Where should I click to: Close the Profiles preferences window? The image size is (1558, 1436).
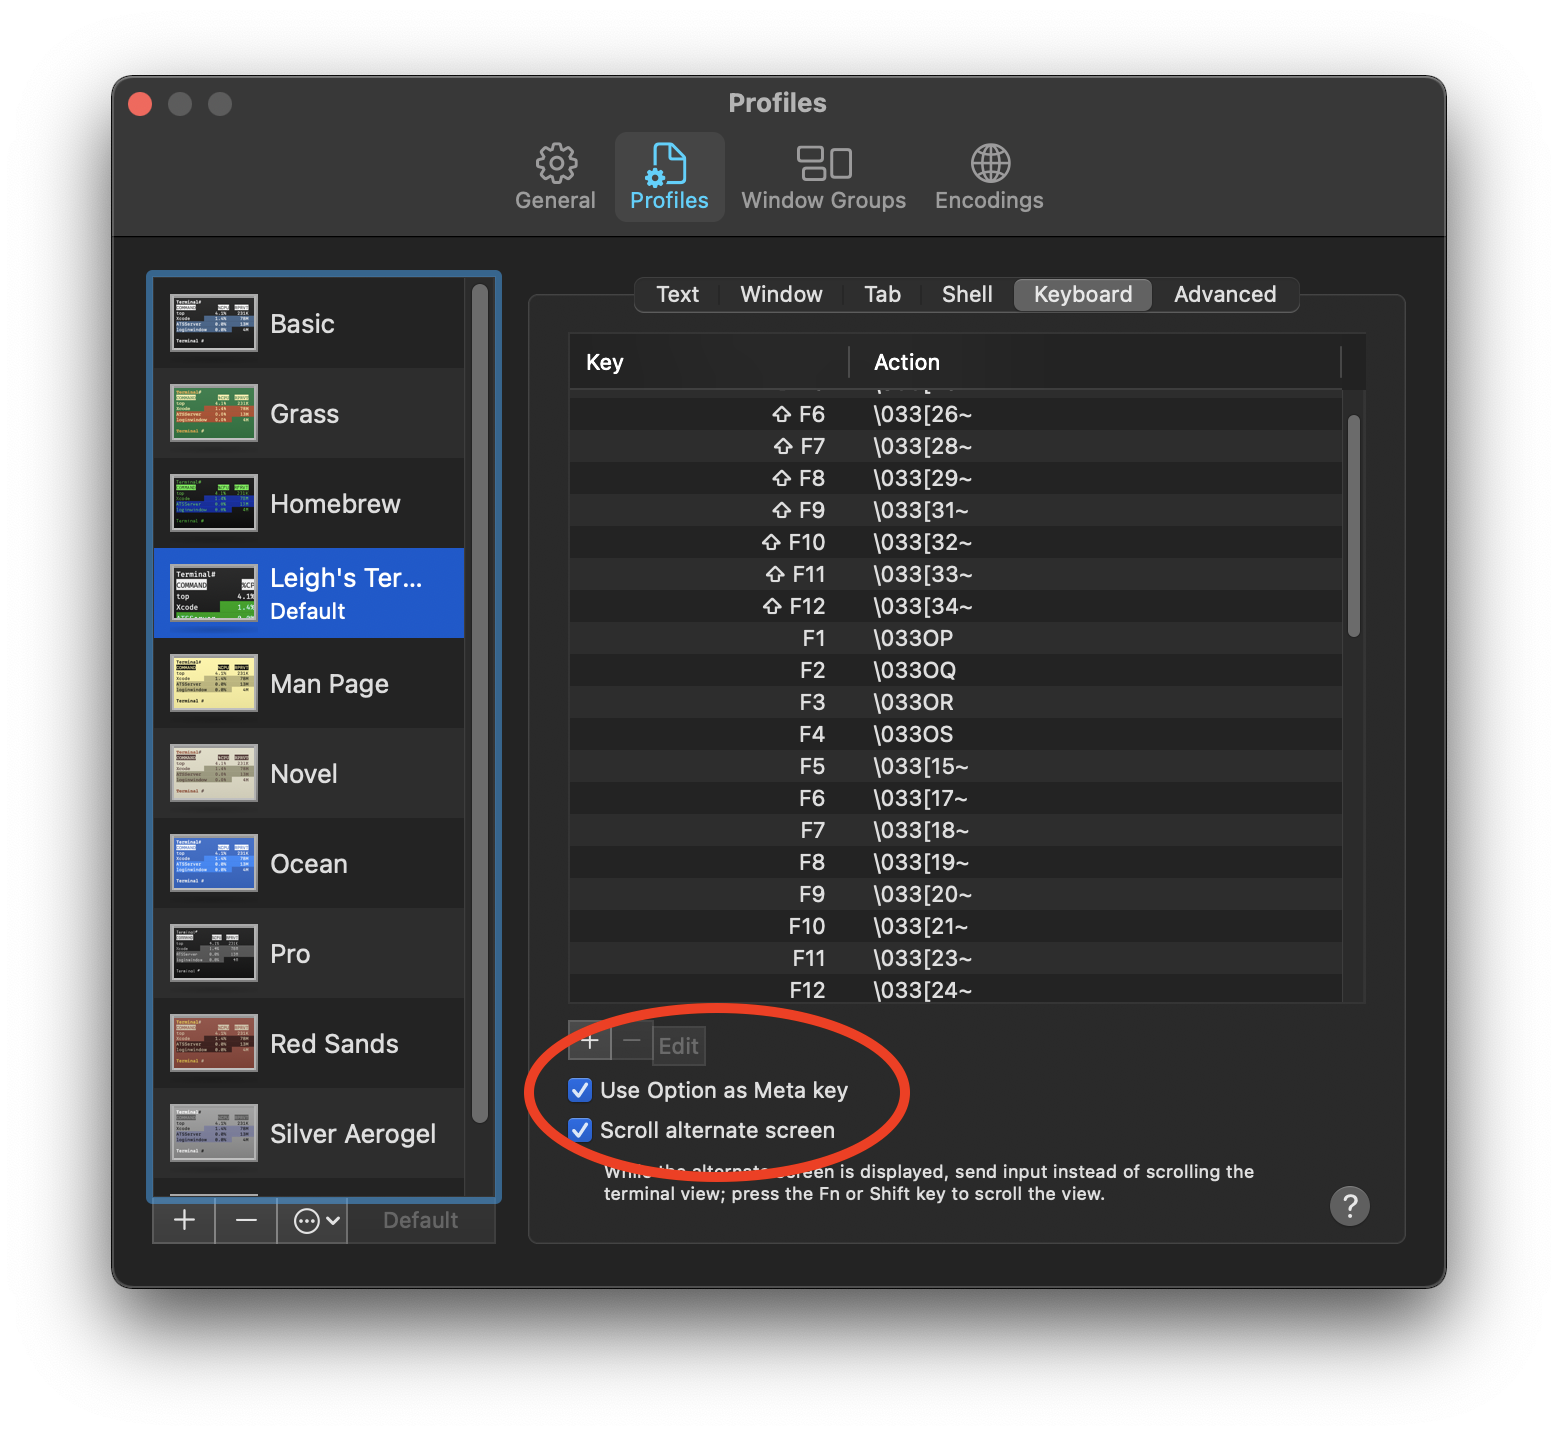[140, 104]
